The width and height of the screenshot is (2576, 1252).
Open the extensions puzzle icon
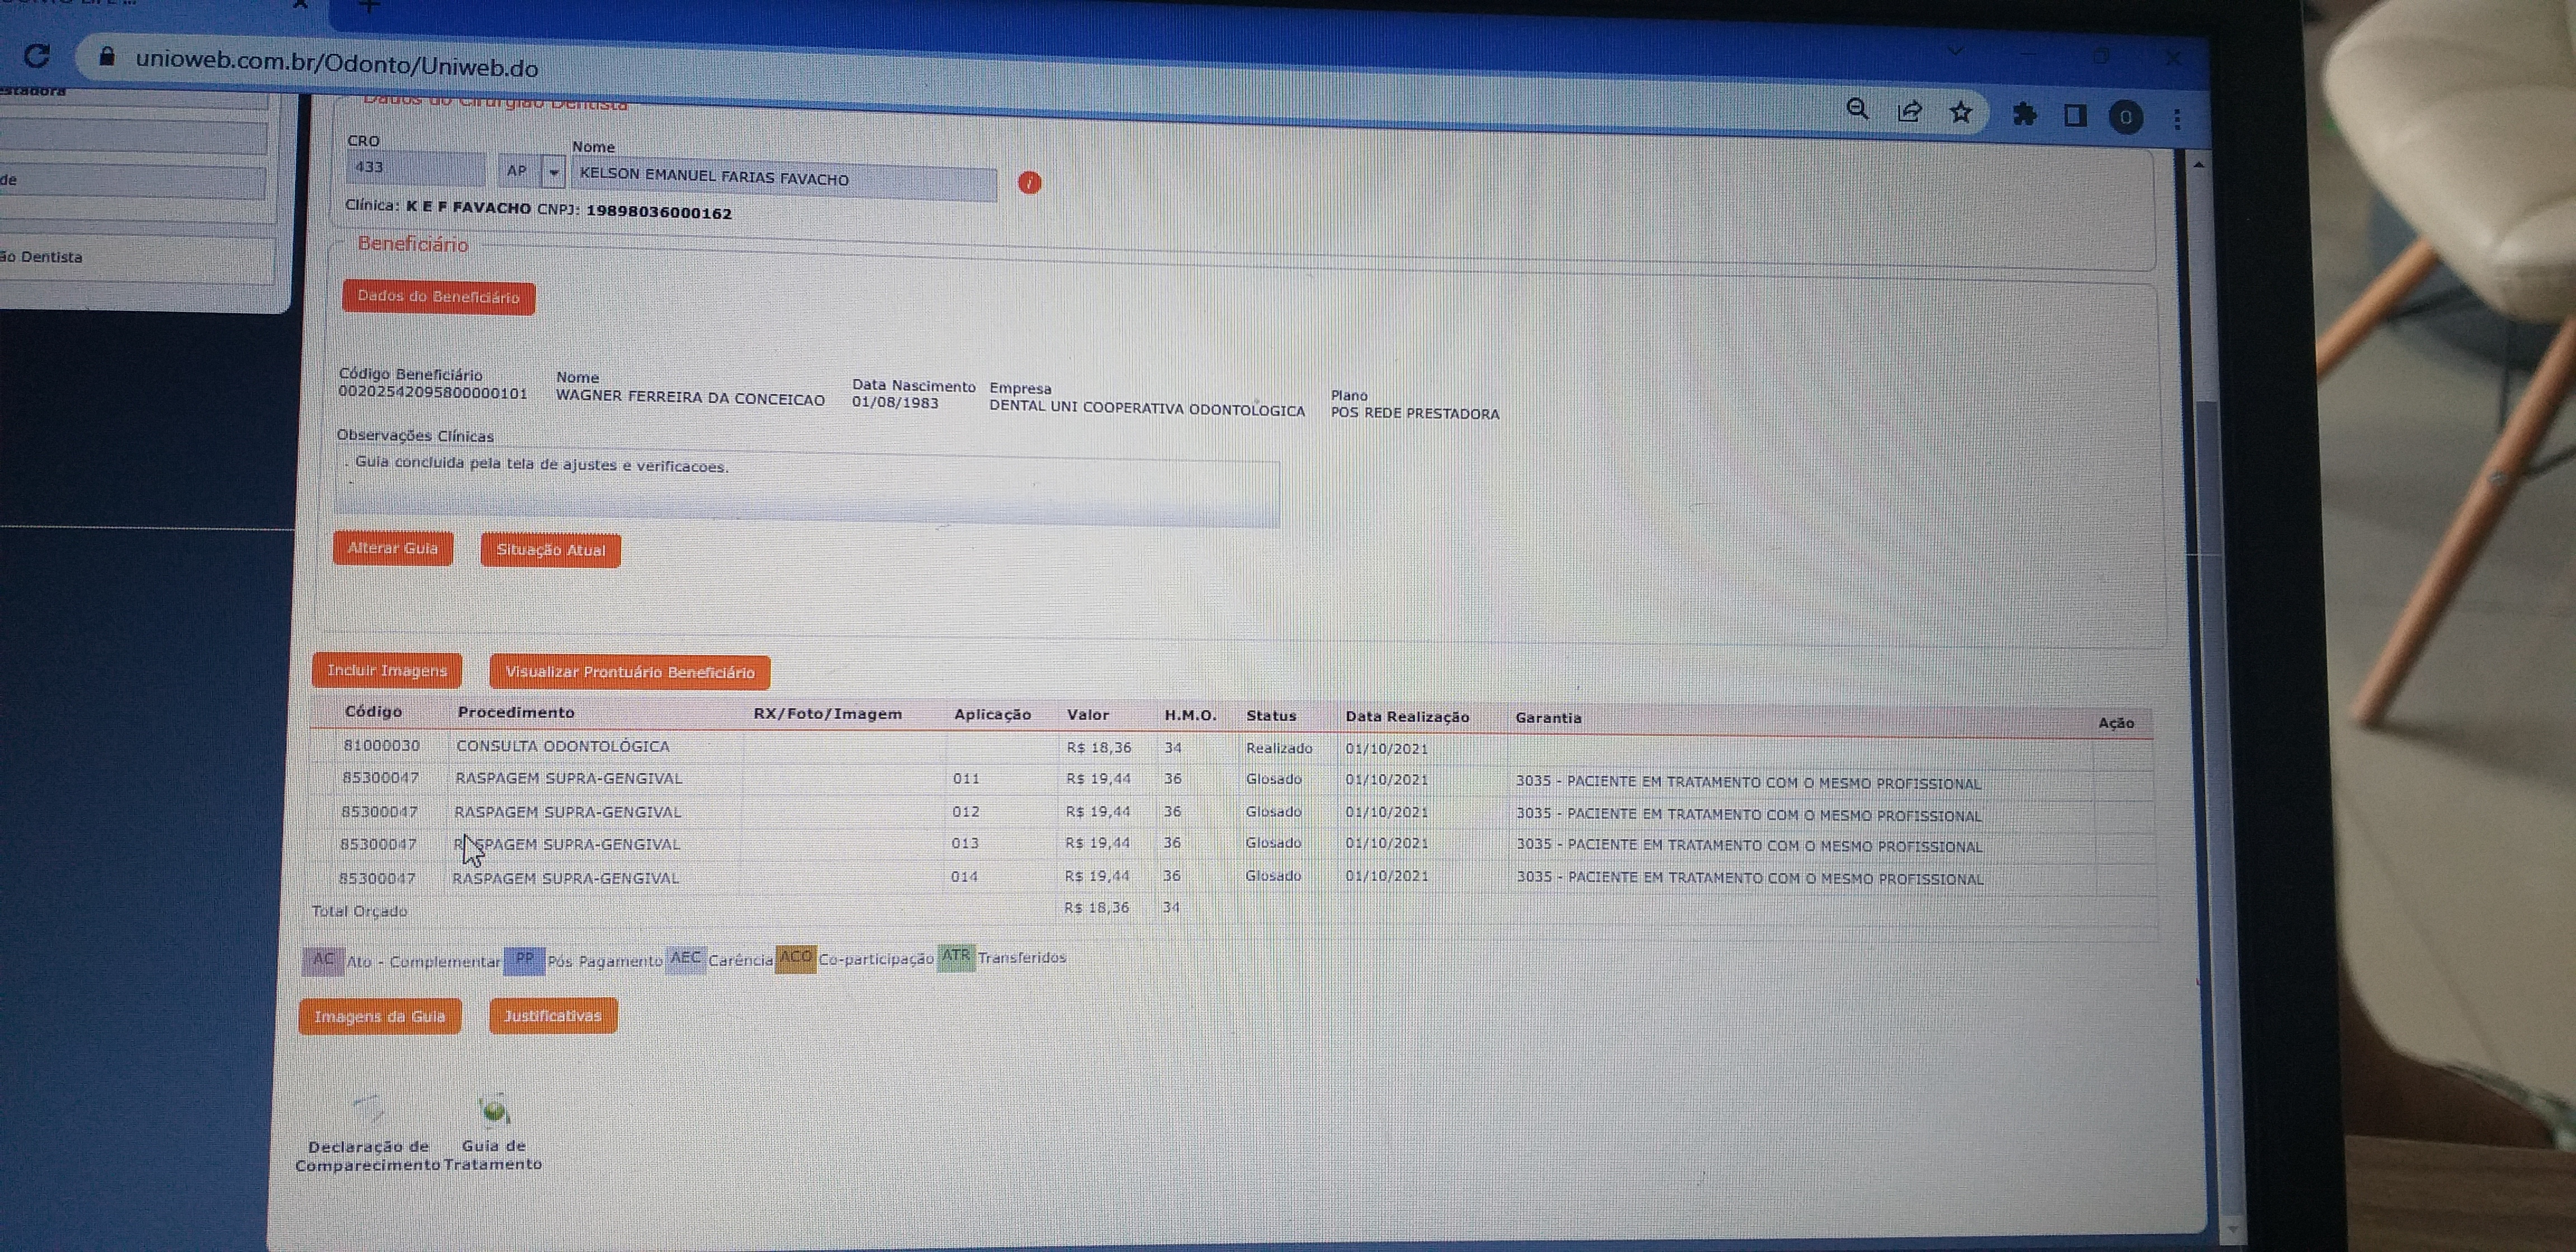point(2024,114)
